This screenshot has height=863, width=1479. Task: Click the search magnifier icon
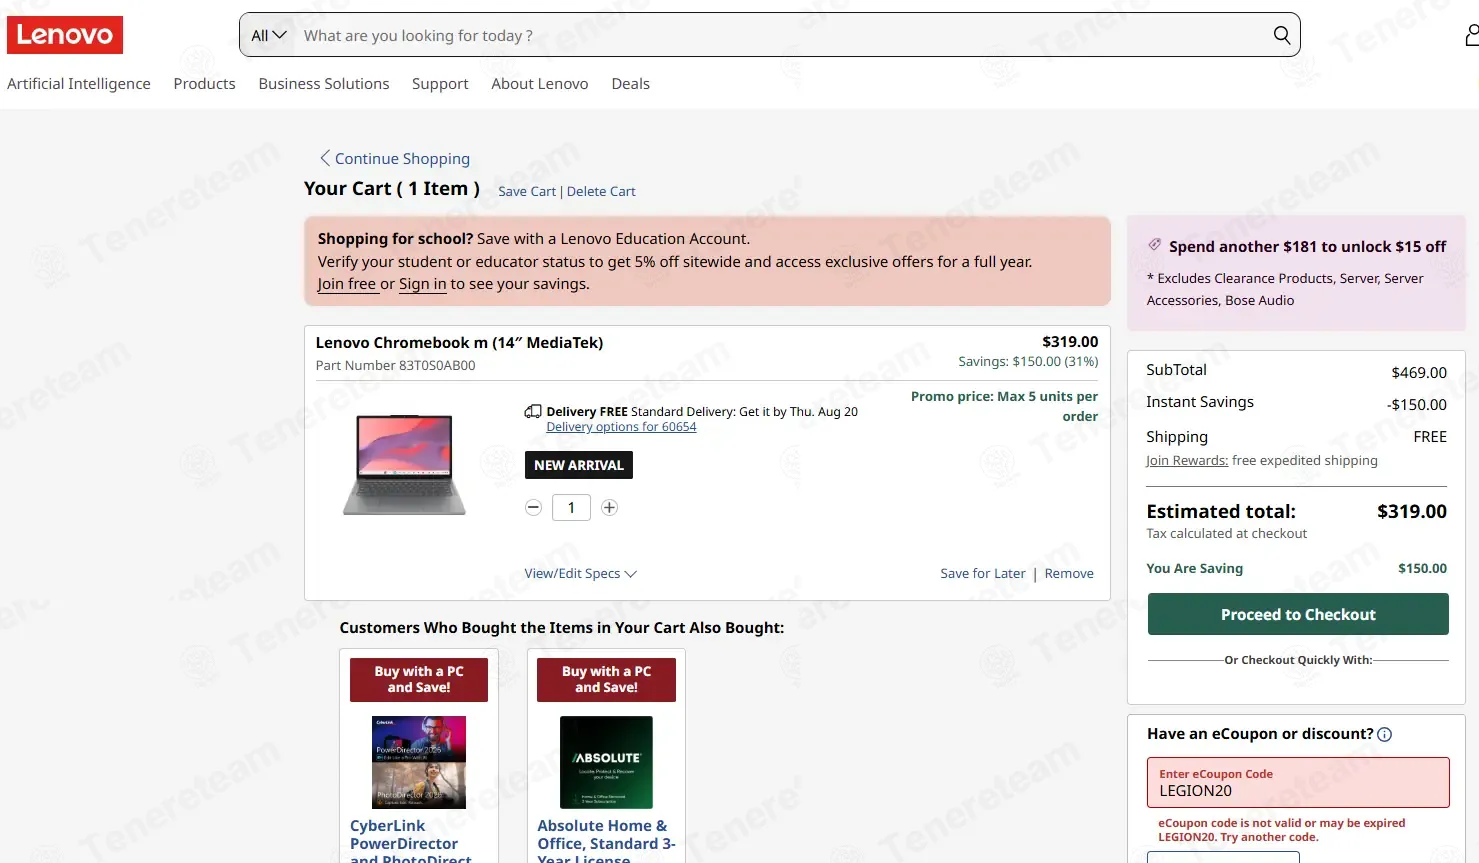[x=1281, y=35]
